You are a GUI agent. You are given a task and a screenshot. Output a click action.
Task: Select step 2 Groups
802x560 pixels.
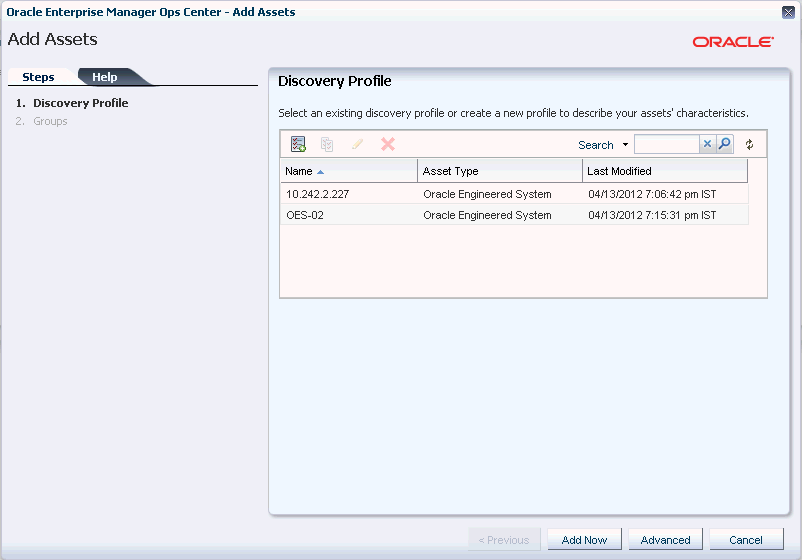coord(41,121)
